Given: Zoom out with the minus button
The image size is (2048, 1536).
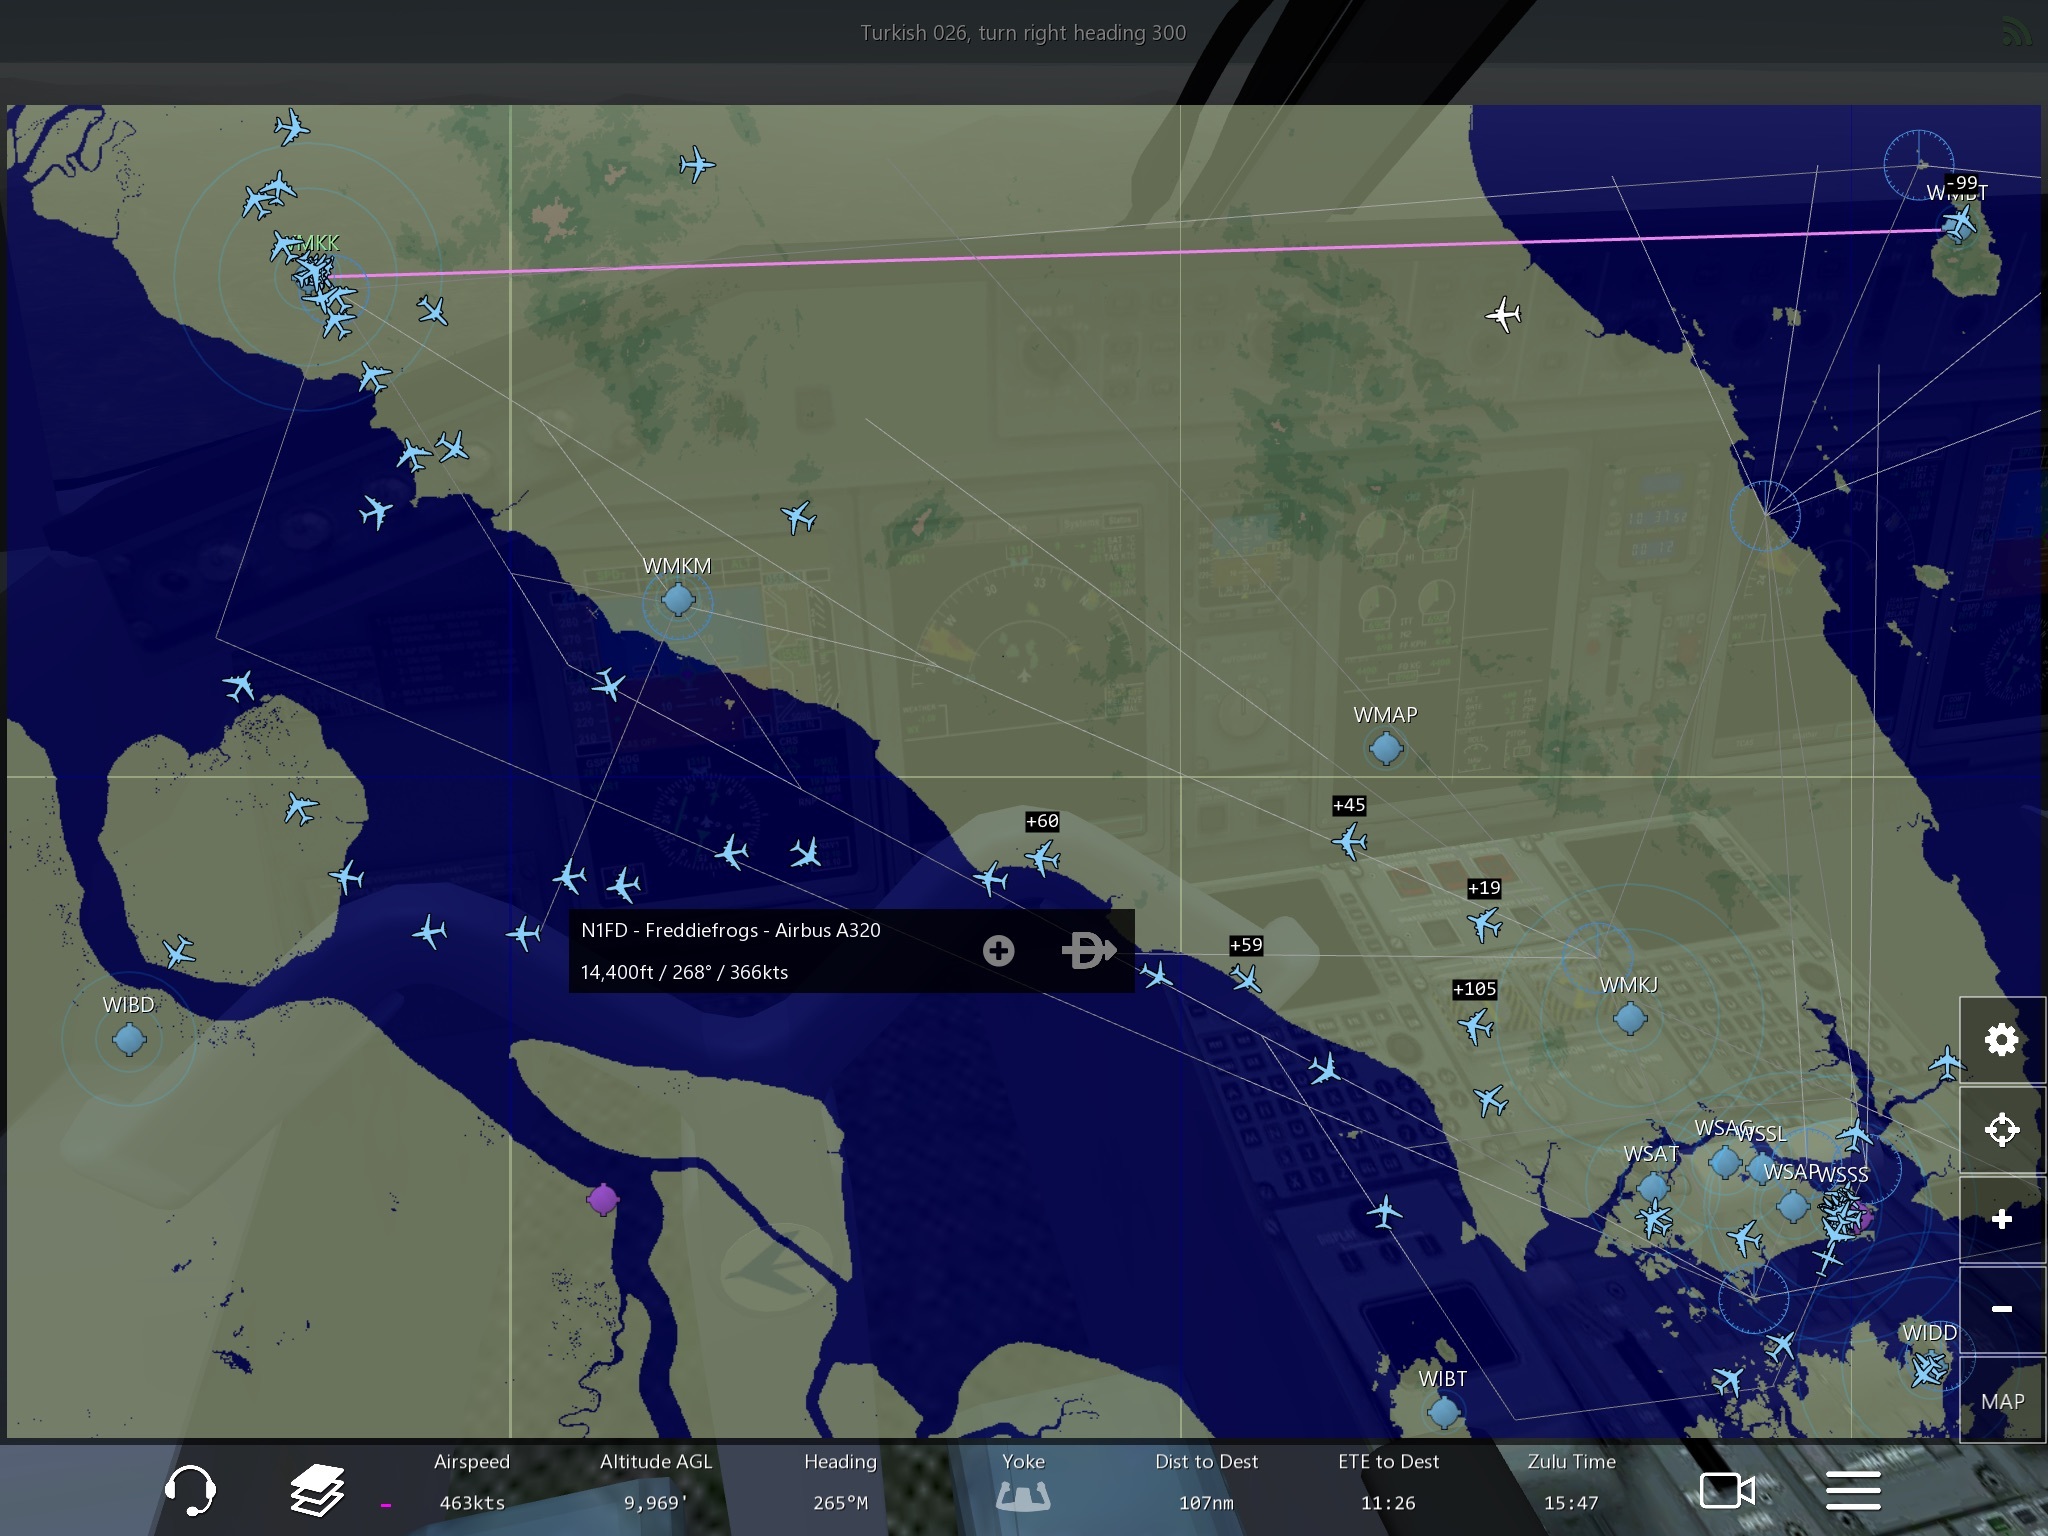Looking at the screenshot, I should [2001, 1309].
